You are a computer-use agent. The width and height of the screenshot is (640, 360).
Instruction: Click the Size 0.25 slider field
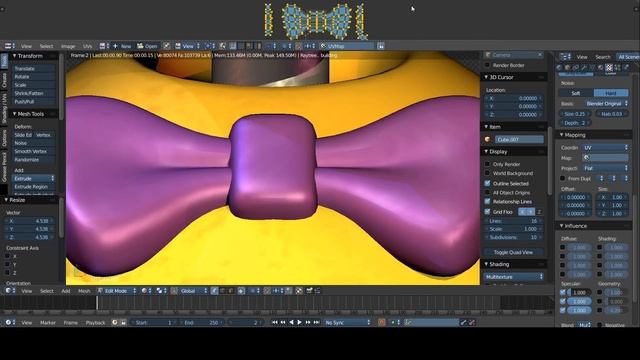click(576, 114)
